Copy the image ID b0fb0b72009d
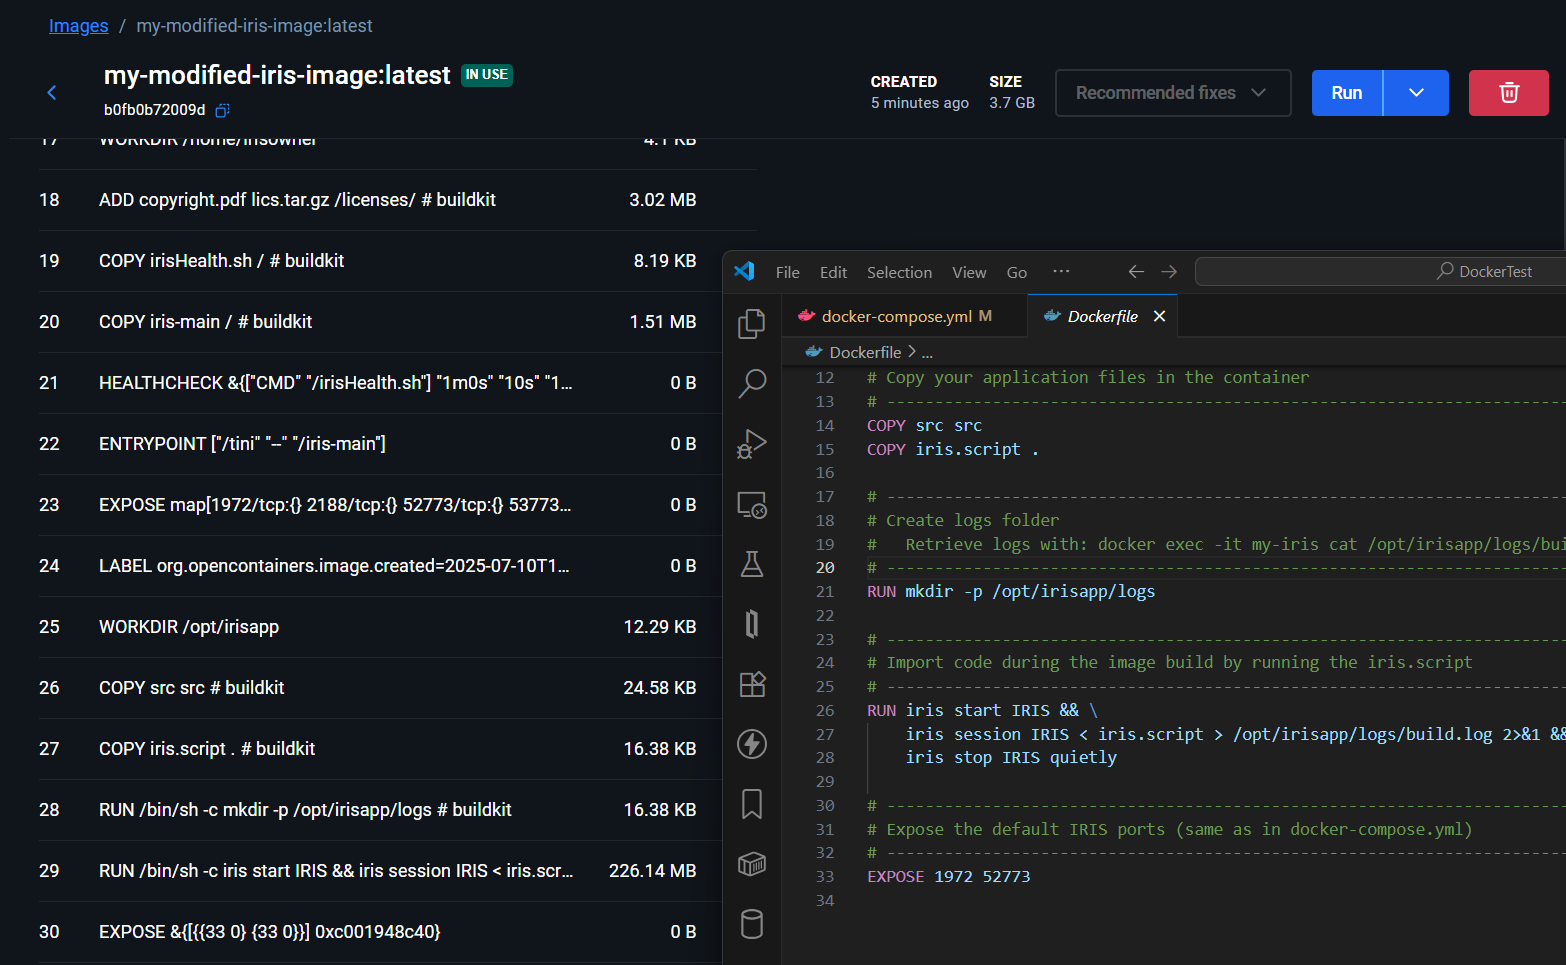1566x965 pixels. 223,110
